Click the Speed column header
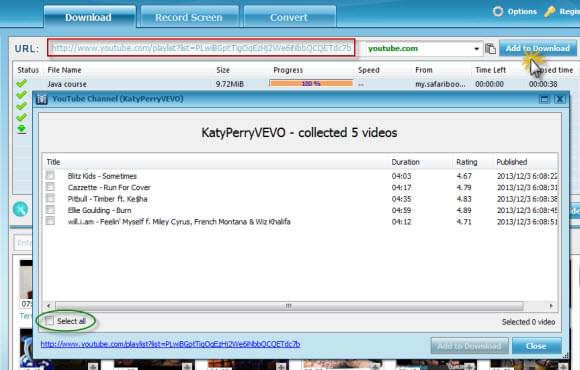 tap(369, 70)
